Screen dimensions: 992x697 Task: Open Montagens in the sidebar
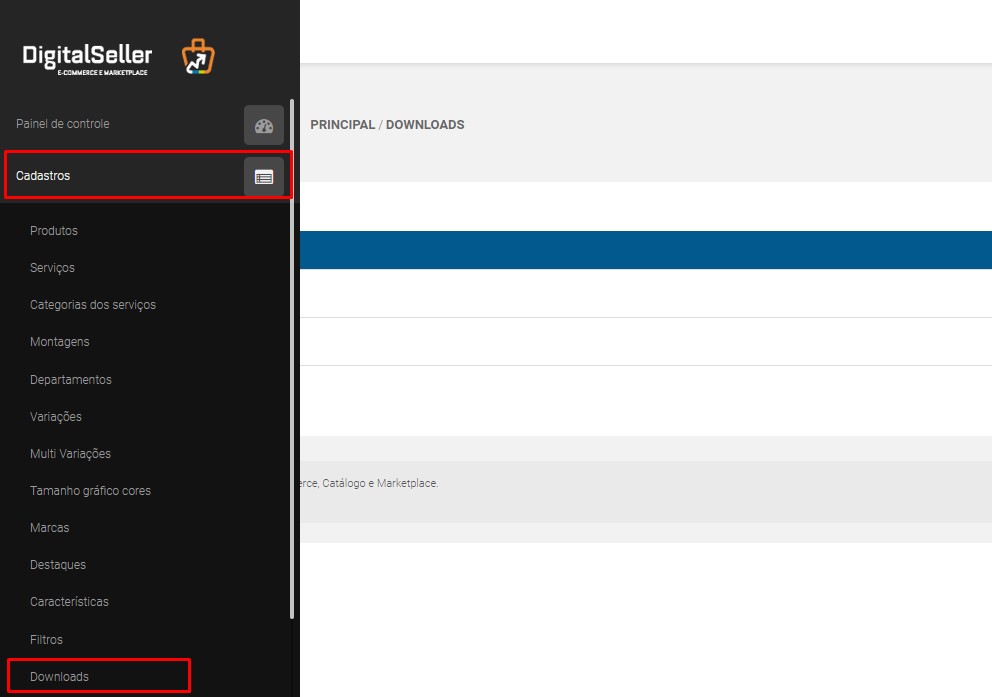tap(59, 342)
